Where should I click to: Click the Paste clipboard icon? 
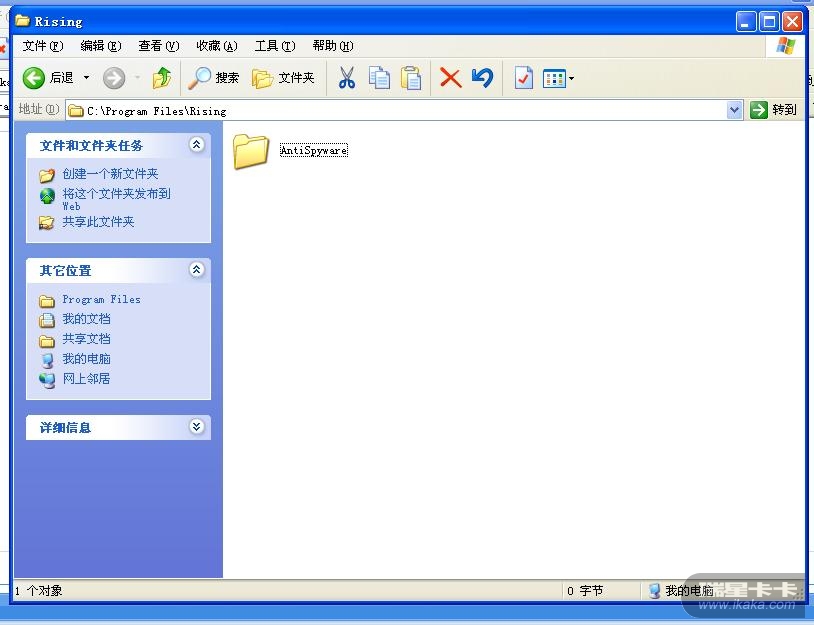pyautogui.click(x=411, y=78)
